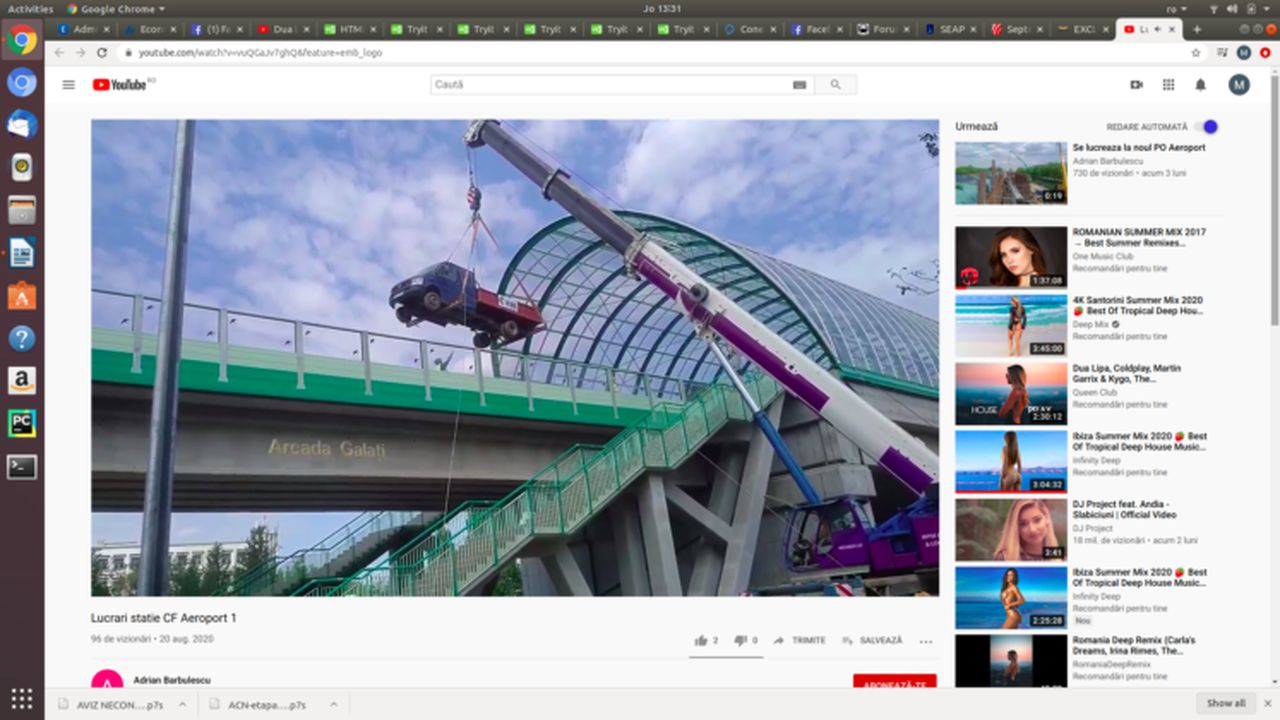Screen dimensions: 1280x720
Task: Open the on-screen keyboard in search box
Action: point(799,85)
